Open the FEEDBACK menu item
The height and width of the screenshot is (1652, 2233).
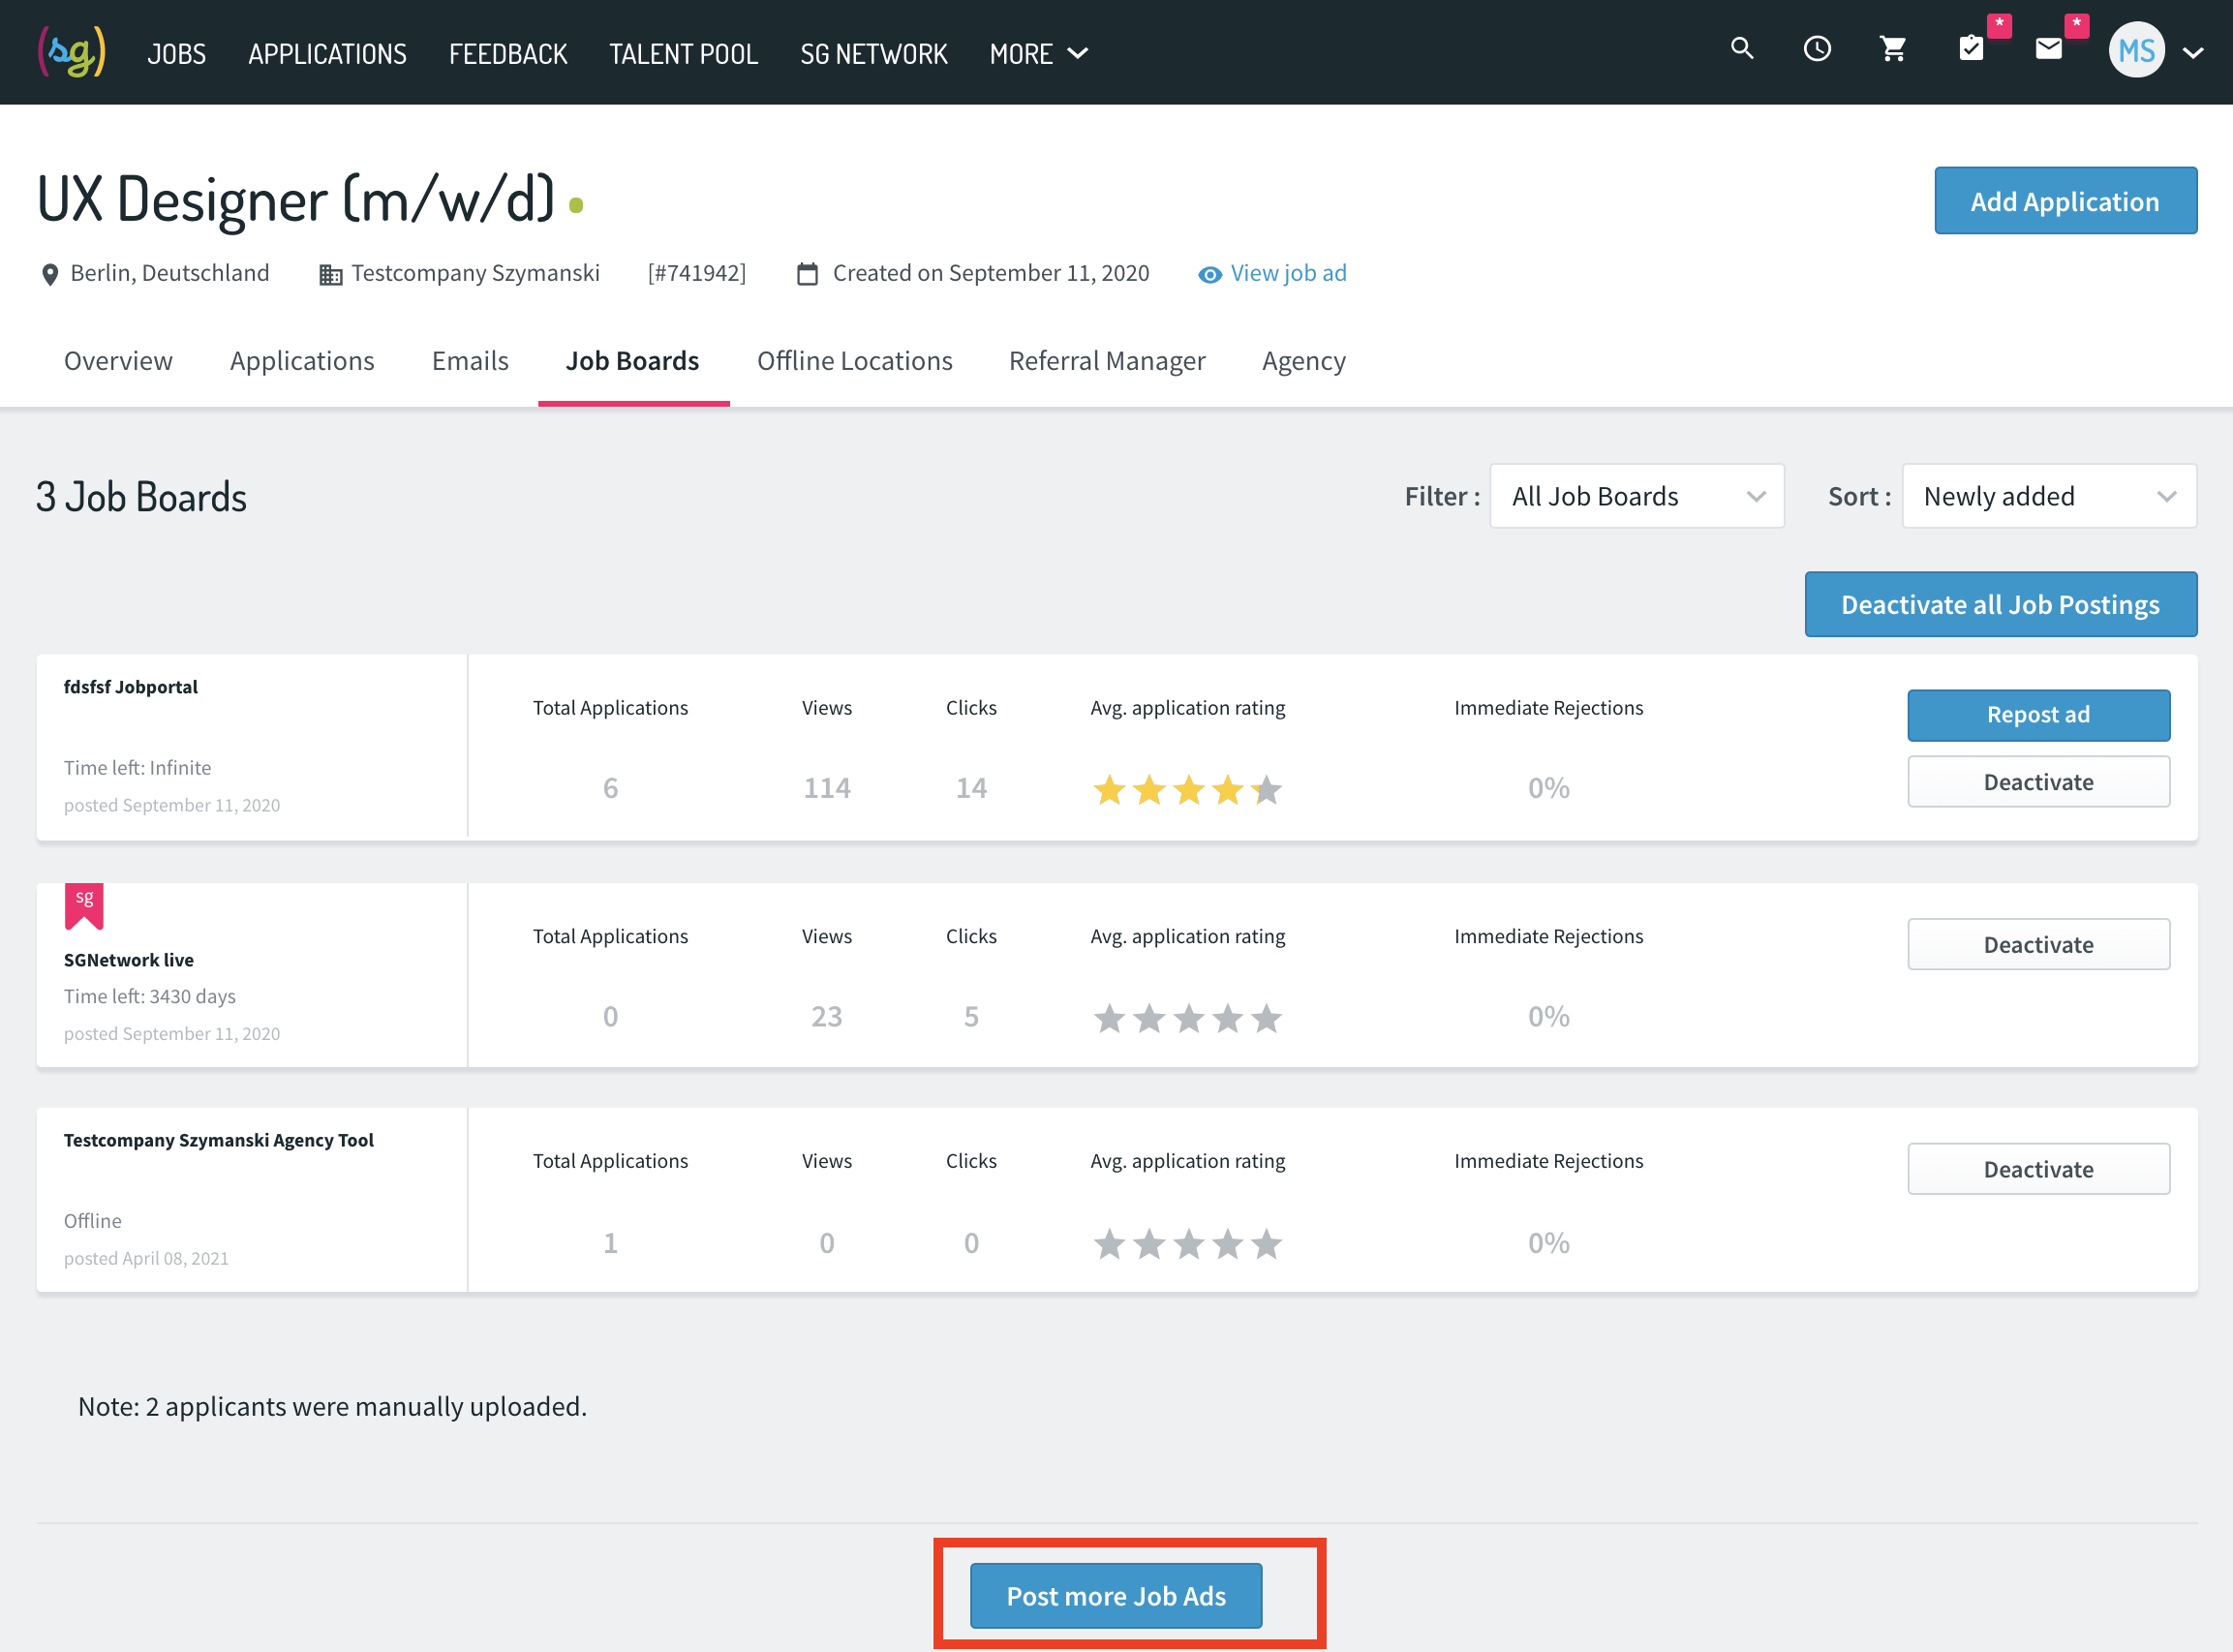[x=508, y=54]
